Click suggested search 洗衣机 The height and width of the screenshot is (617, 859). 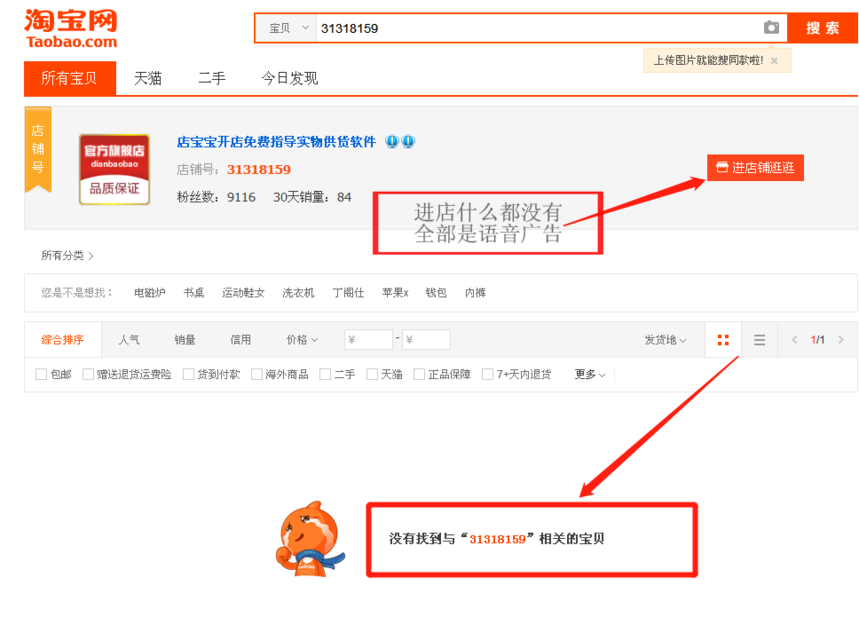click(299, 293)
